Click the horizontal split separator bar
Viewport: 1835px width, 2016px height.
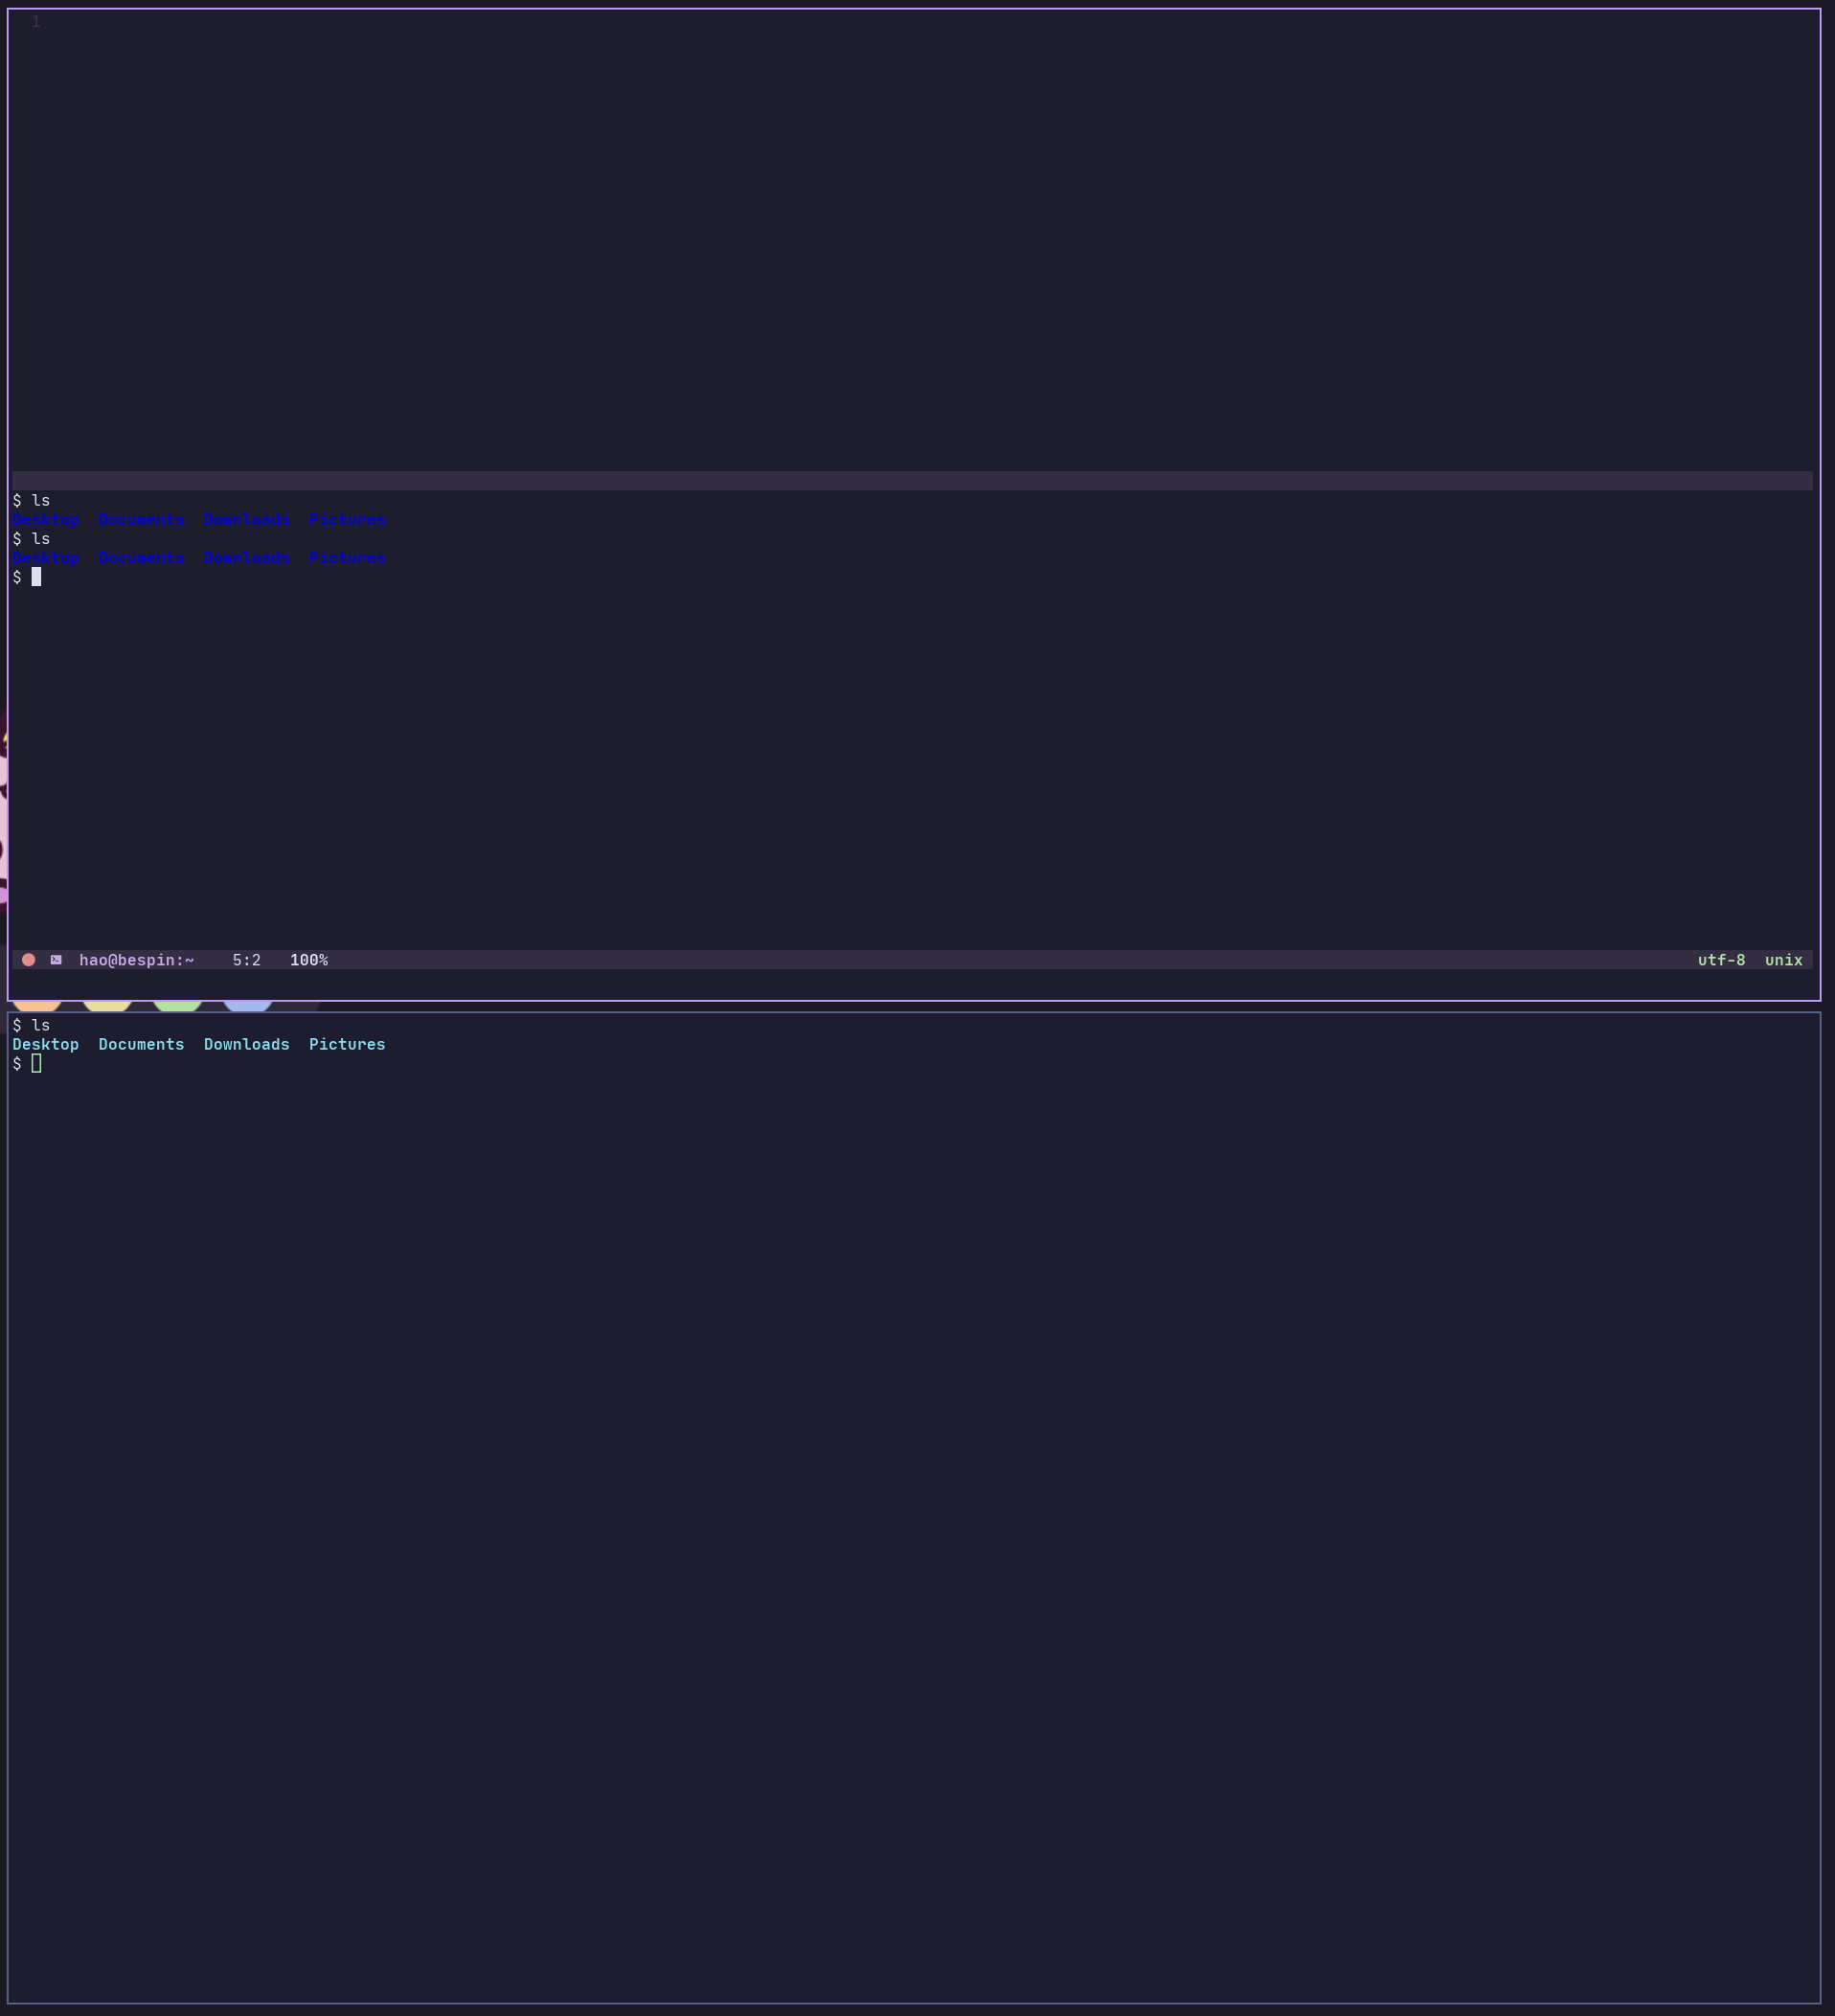pyautogui.click(x=900, y=481)
